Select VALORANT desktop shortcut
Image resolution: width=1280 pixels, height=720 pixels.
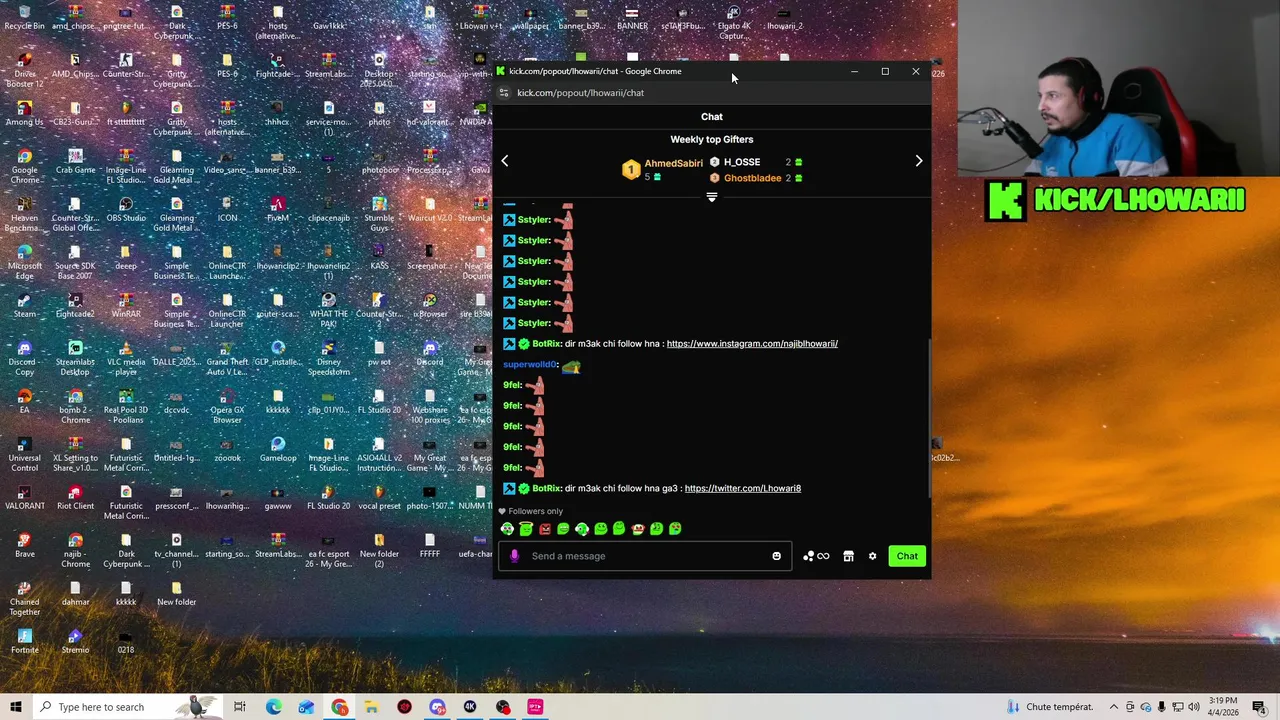[x=24, y=498]
